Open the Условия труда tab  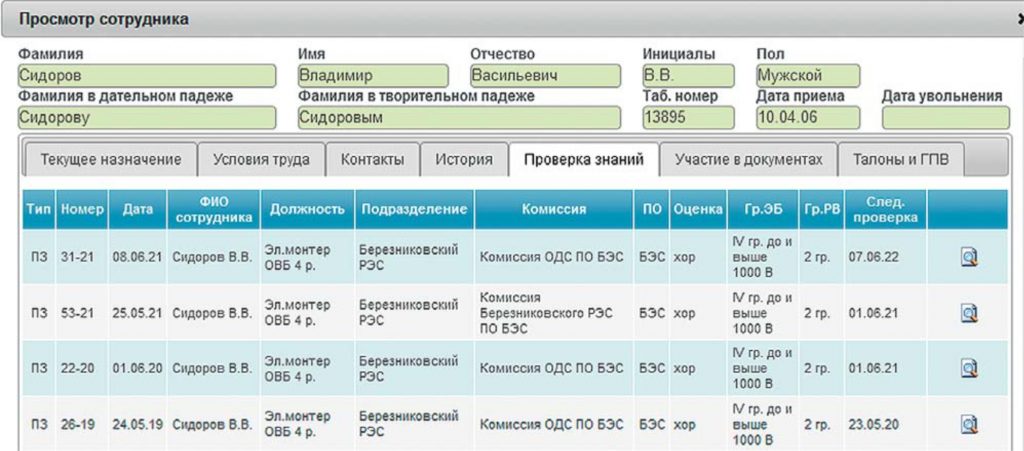pos(261,159)
